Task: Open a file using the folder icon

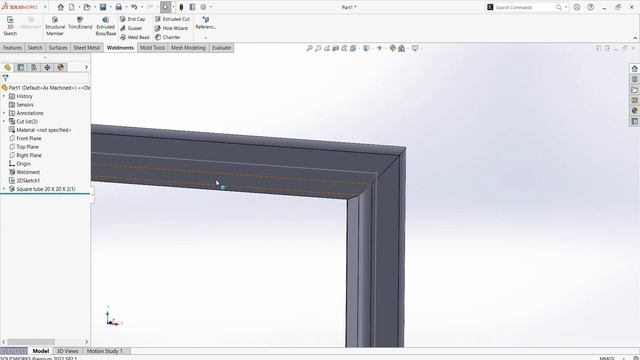Action: click(x=87, y=7)
